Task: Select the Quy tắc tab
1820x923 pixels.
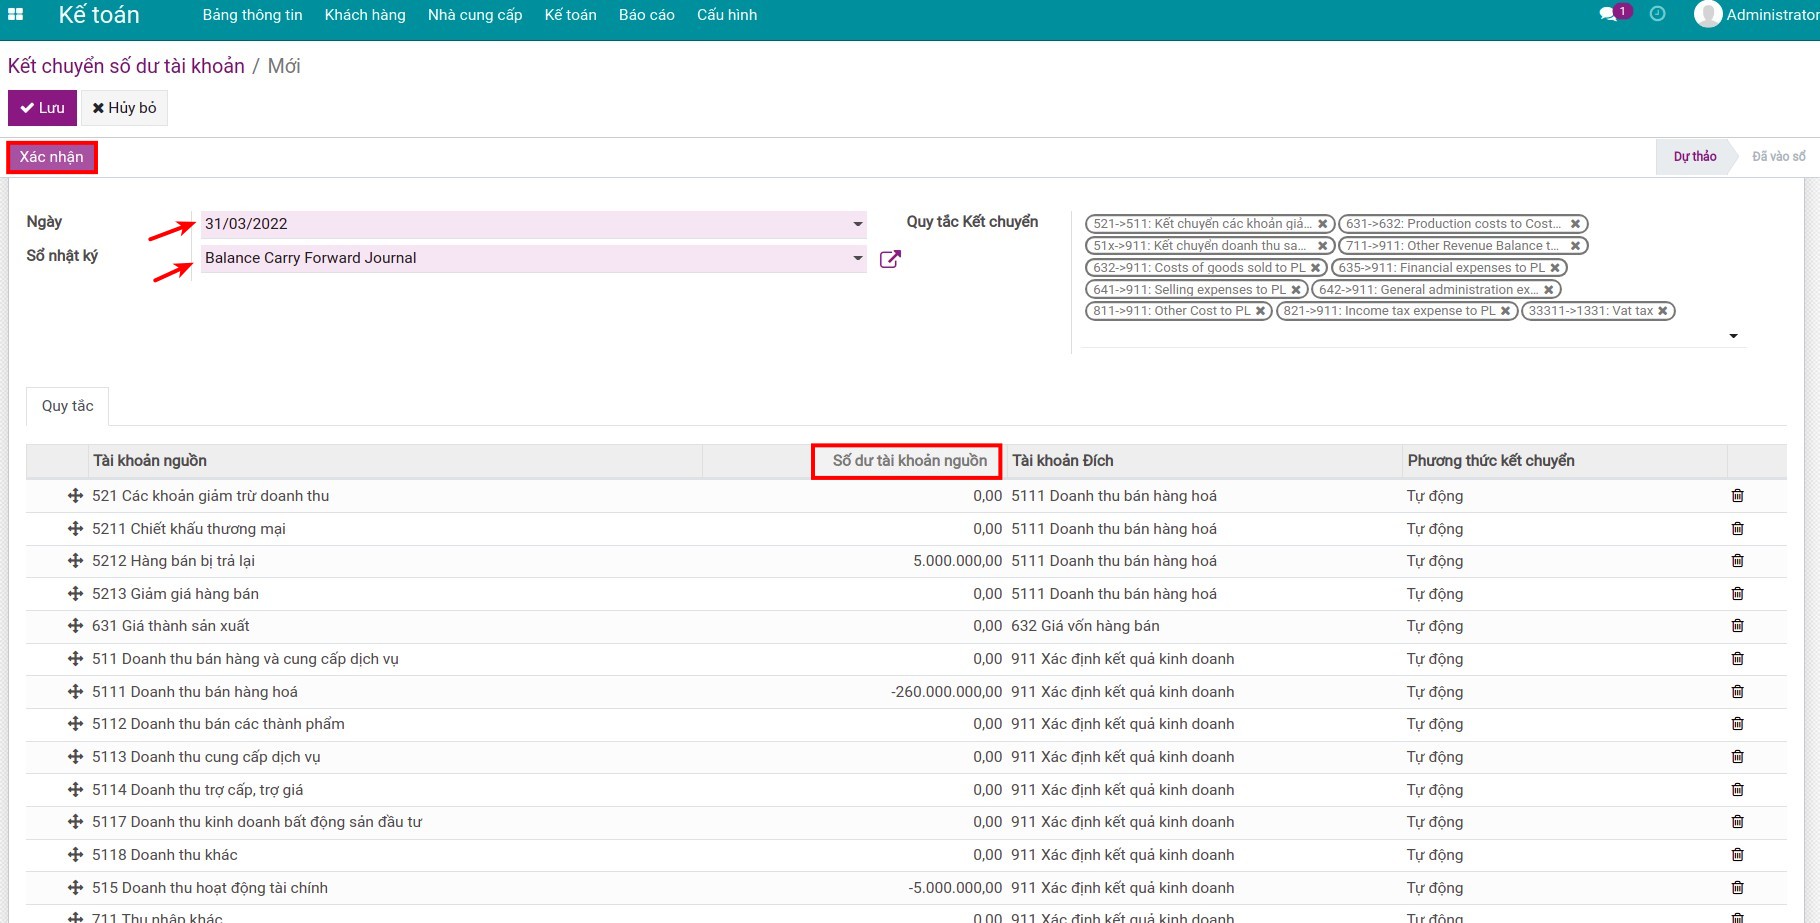Action: coord(67,406)
